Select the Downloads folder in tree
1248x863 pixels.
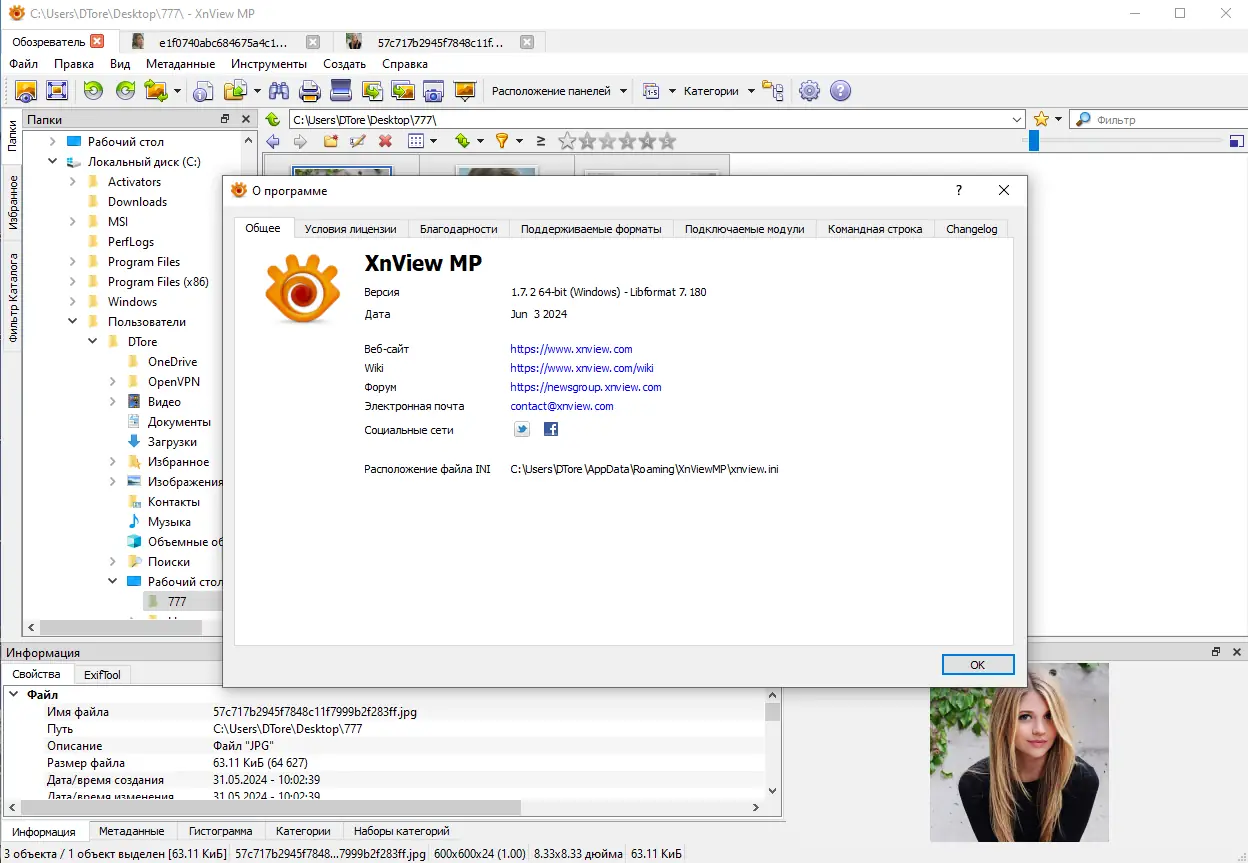pyautogui.click(x=137, y=202)
